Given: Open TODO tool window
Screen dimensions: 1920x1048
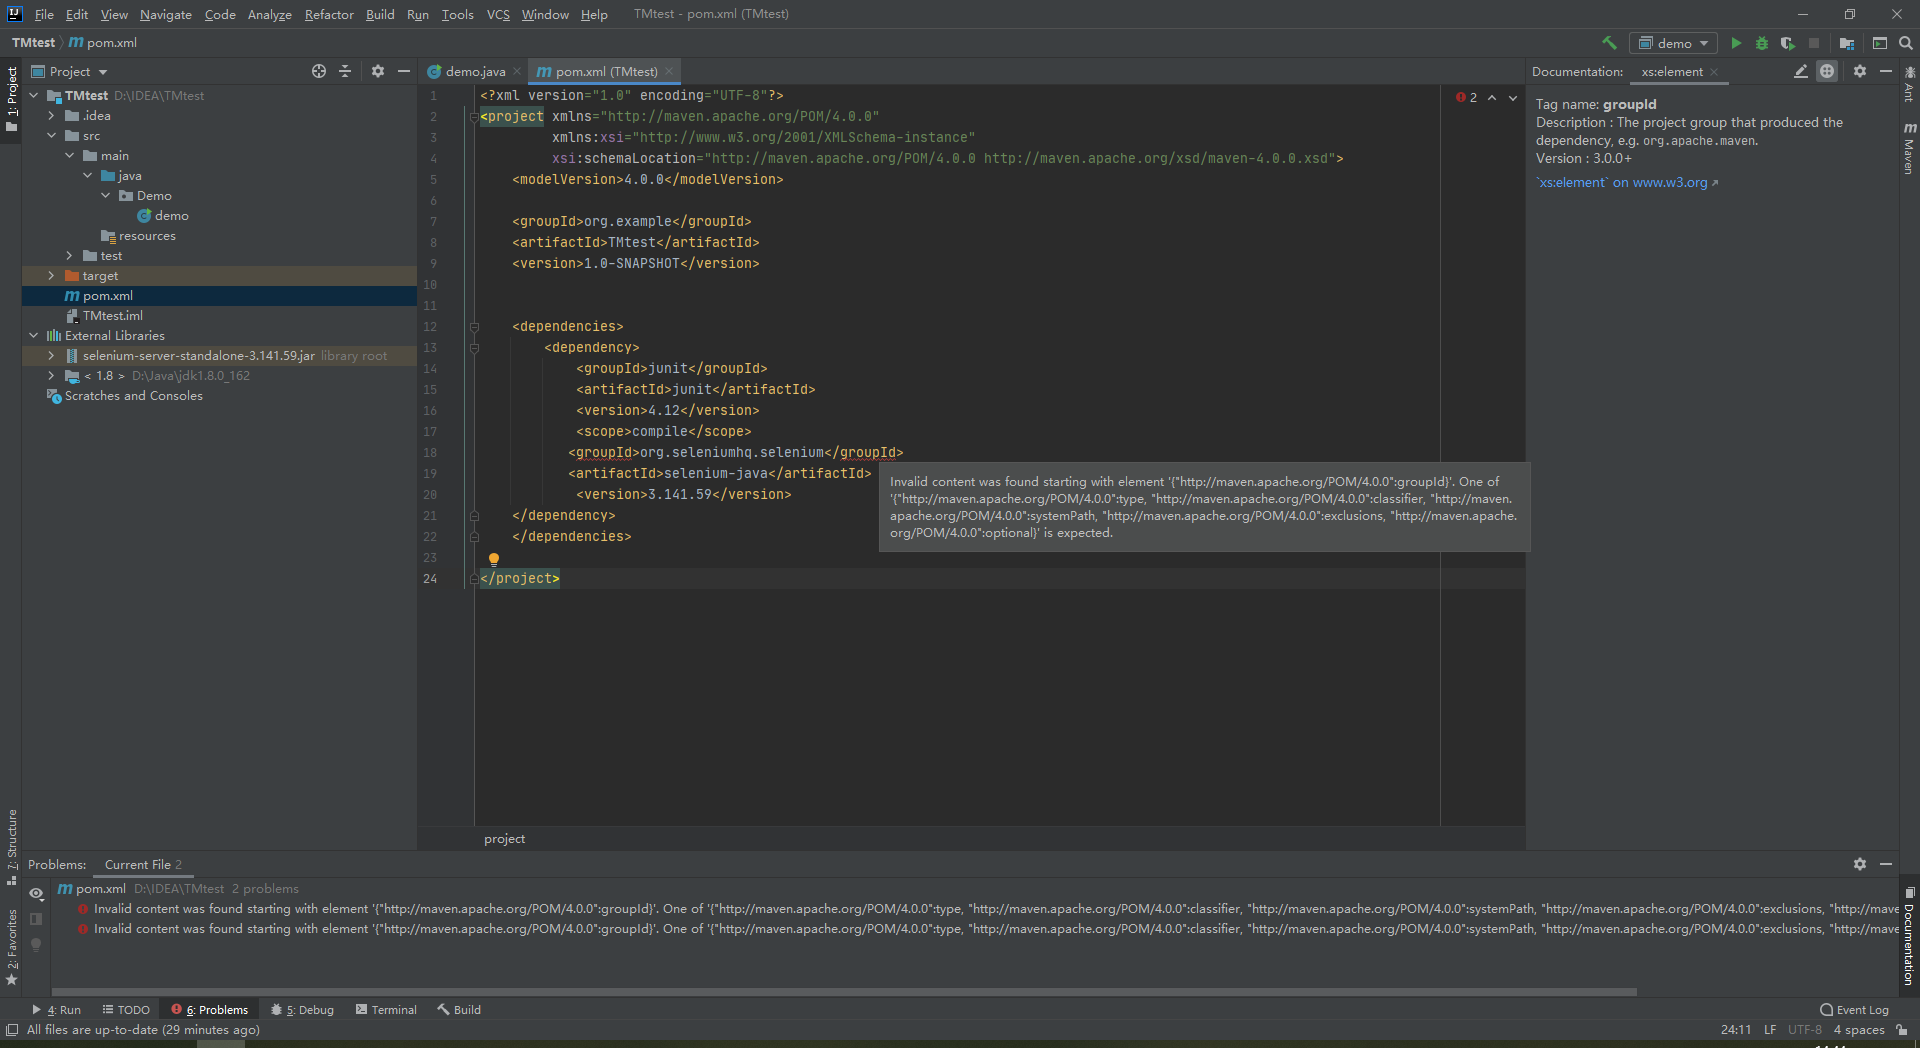Looking at the screenshot, I should [x=126, y=1009].
